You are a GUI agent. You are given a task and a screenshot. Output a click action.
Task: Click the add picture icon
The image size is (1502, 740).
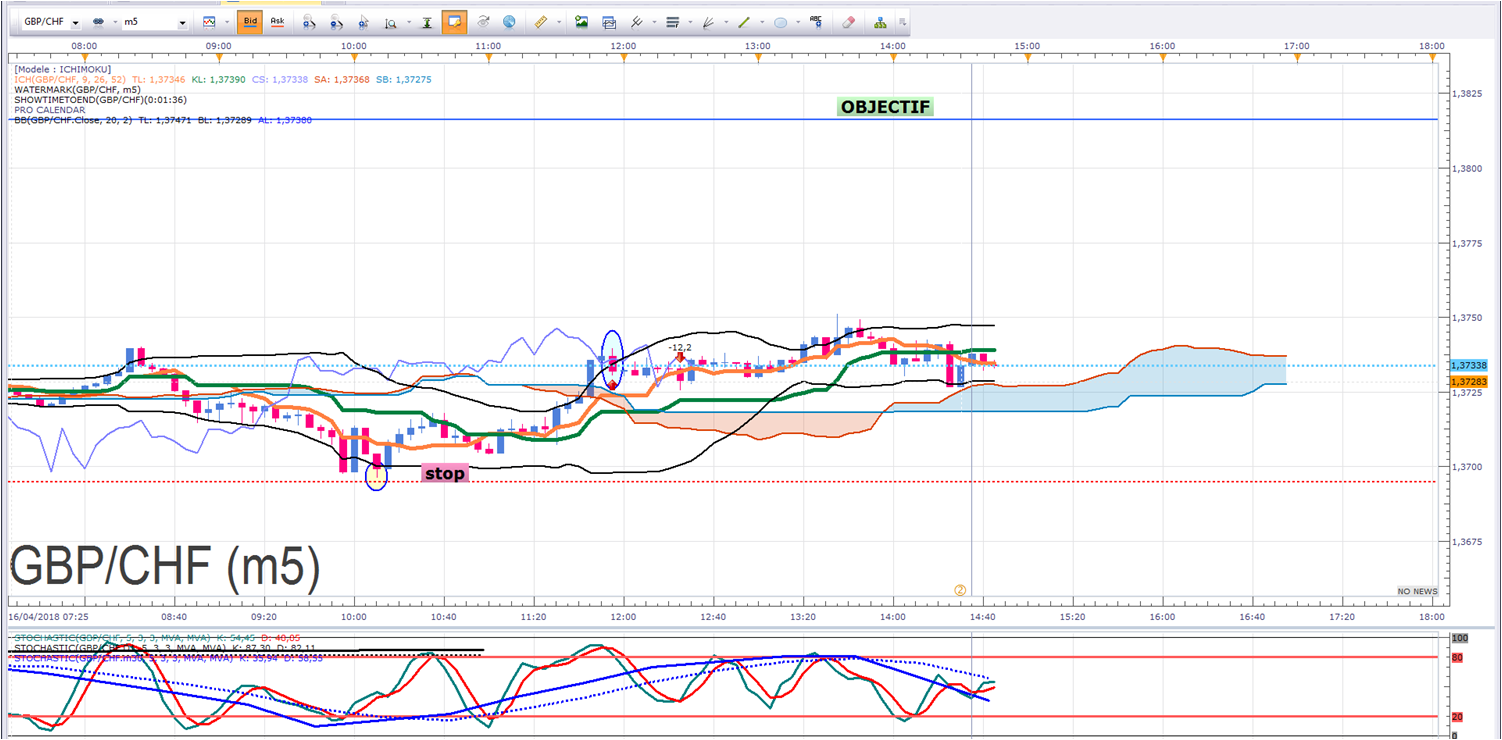coord(582,22)
